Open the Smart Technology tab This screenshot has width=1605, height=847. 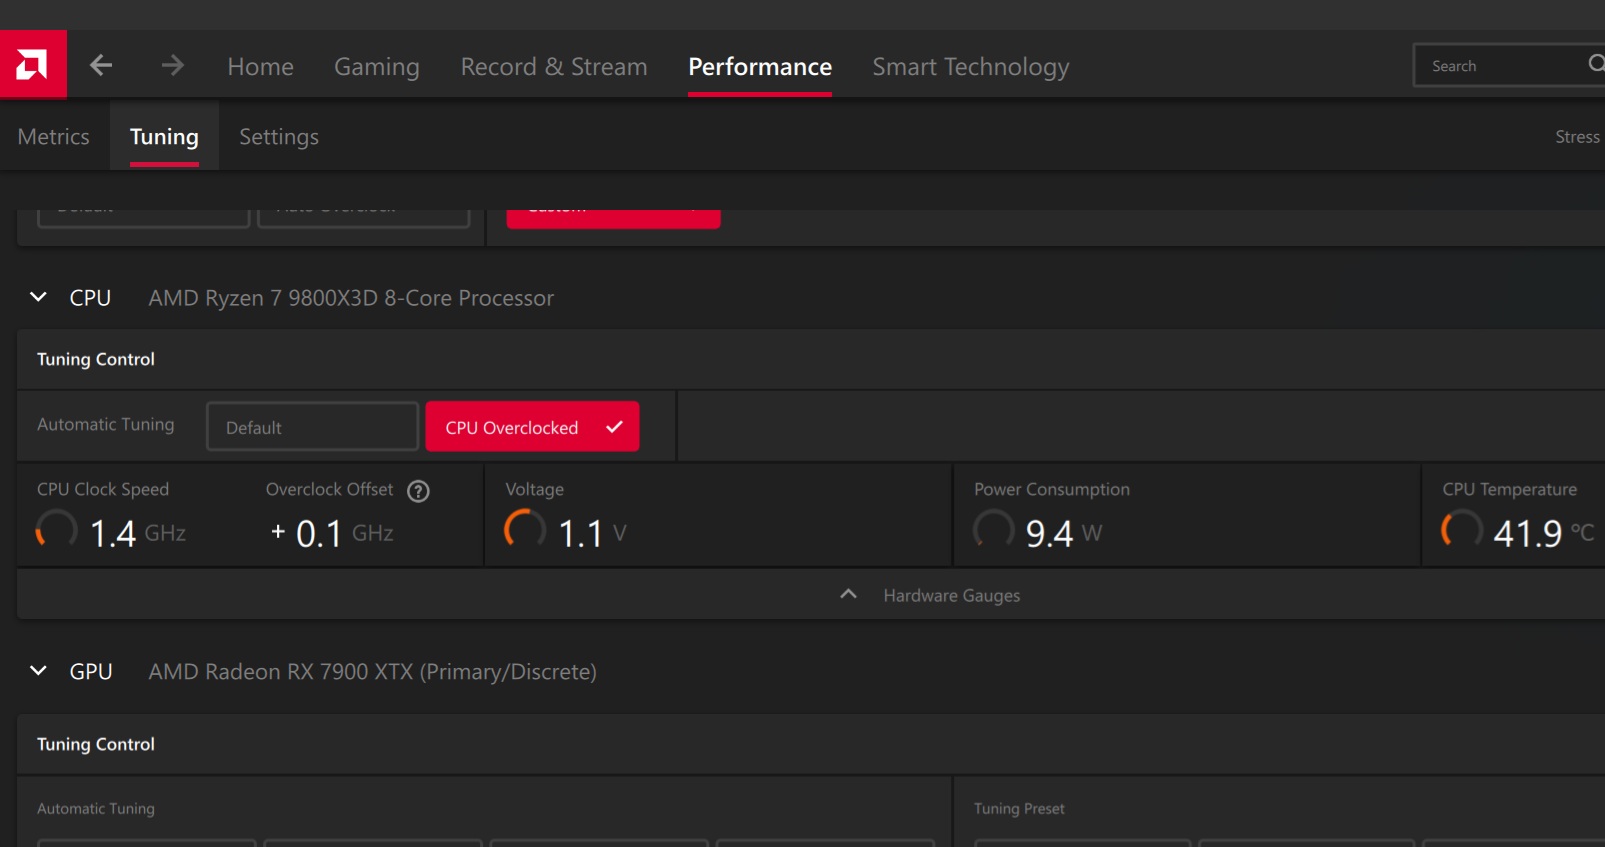tap(971, 67)
